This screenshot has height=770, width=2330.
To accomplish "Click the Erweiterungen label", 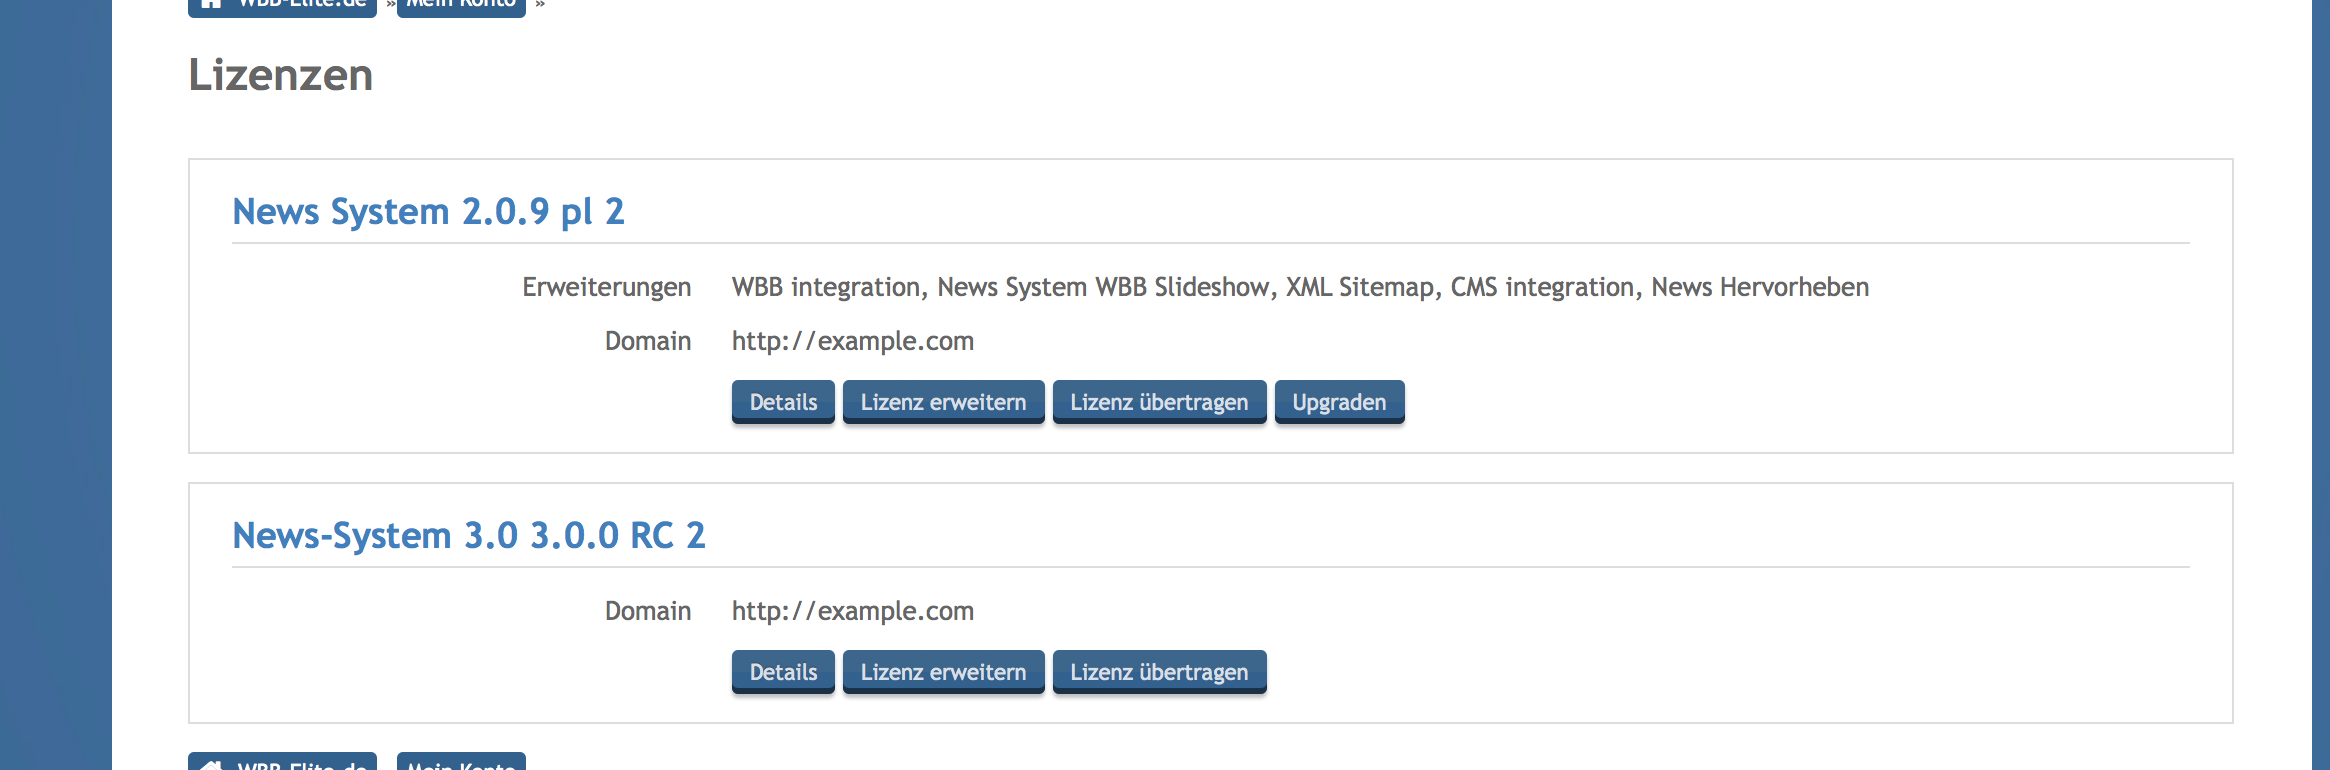I will [x=606, y=288].
